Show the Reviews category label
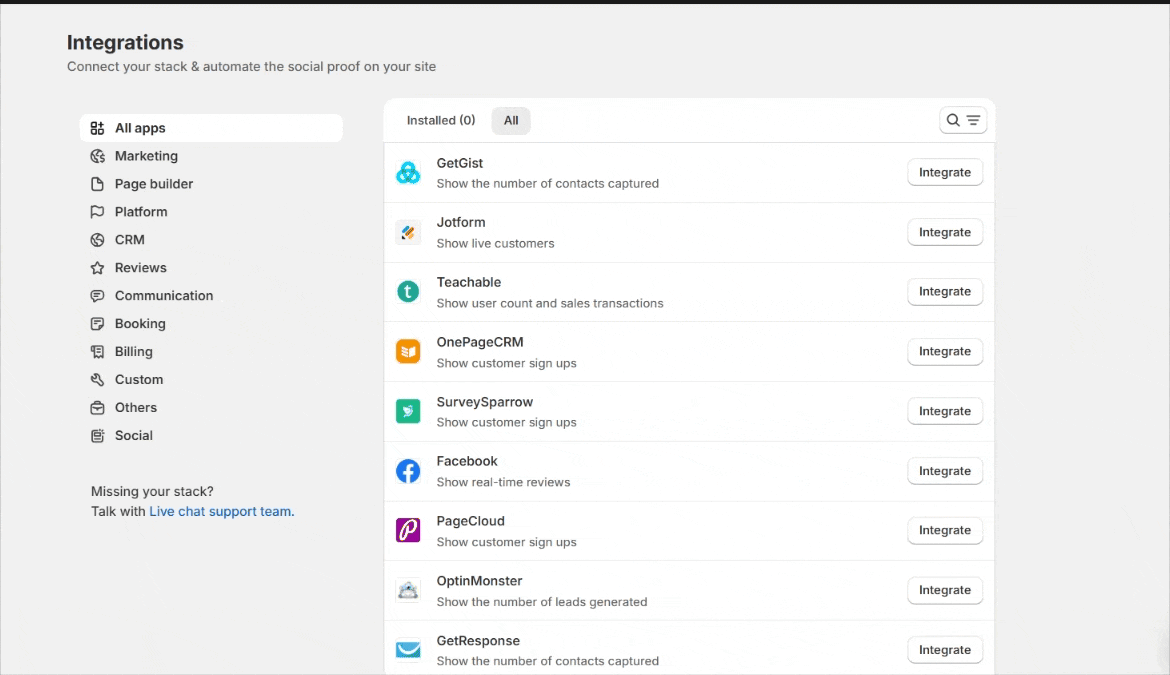The width and height of the screenshot is (1170, 675). [140, 268]
